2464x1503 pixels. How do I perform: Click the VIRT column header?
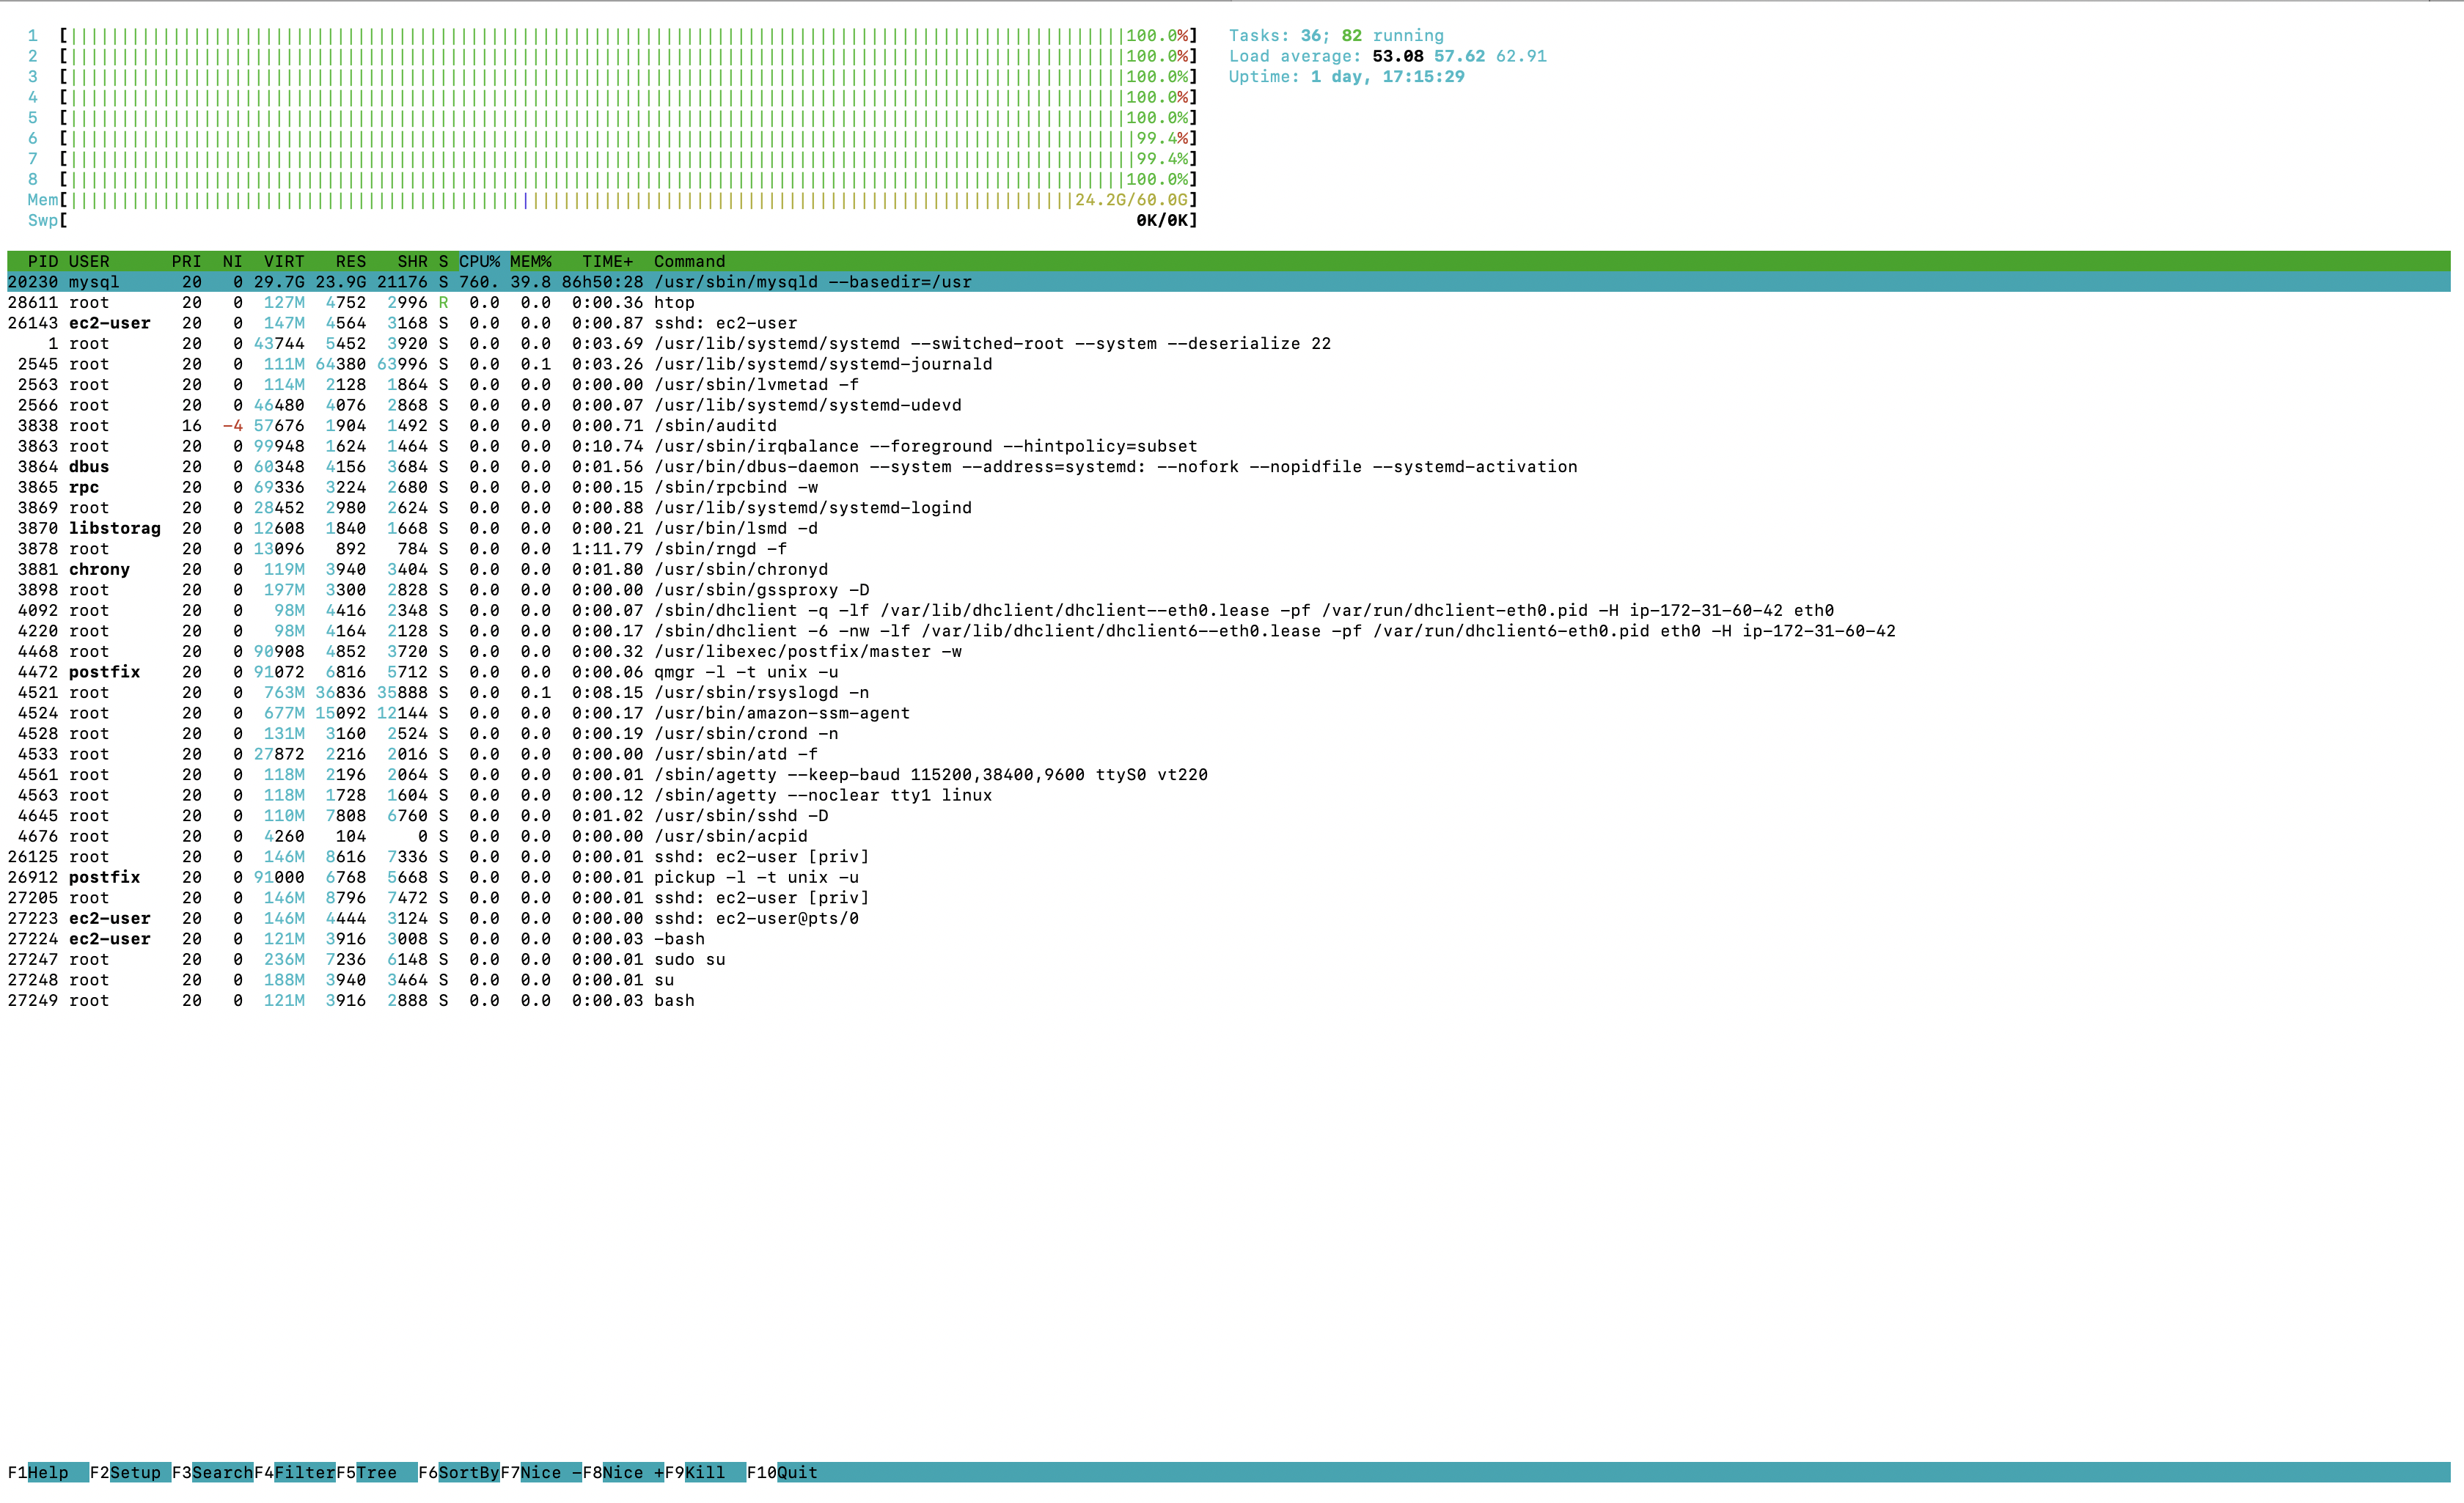(284, 261)
